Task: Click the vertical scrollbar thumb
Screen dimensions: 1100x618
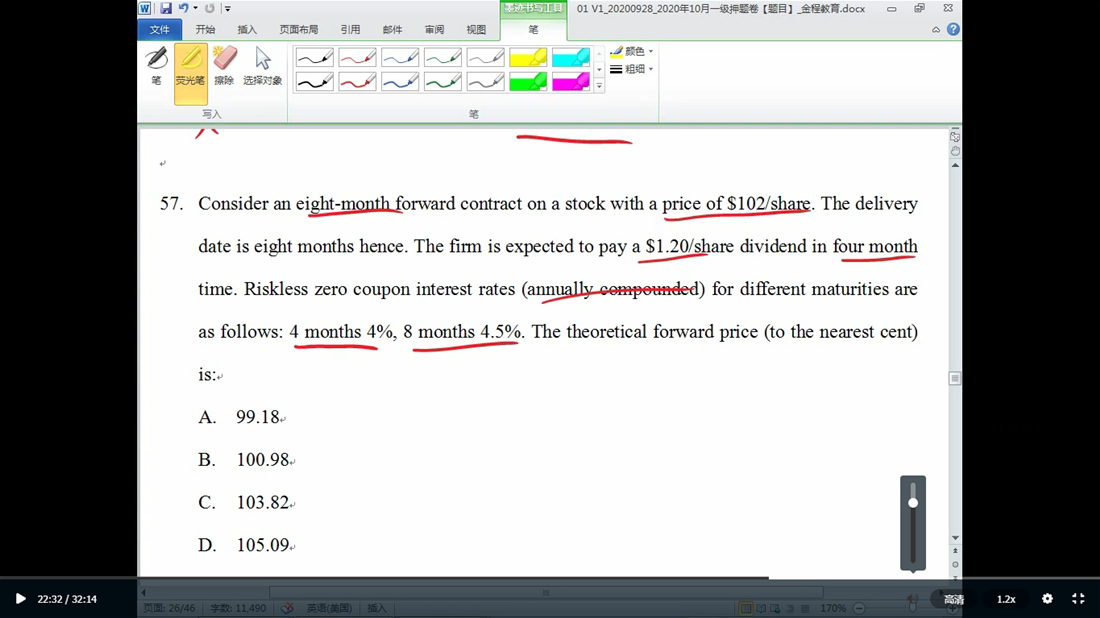Action: (955, 378)
